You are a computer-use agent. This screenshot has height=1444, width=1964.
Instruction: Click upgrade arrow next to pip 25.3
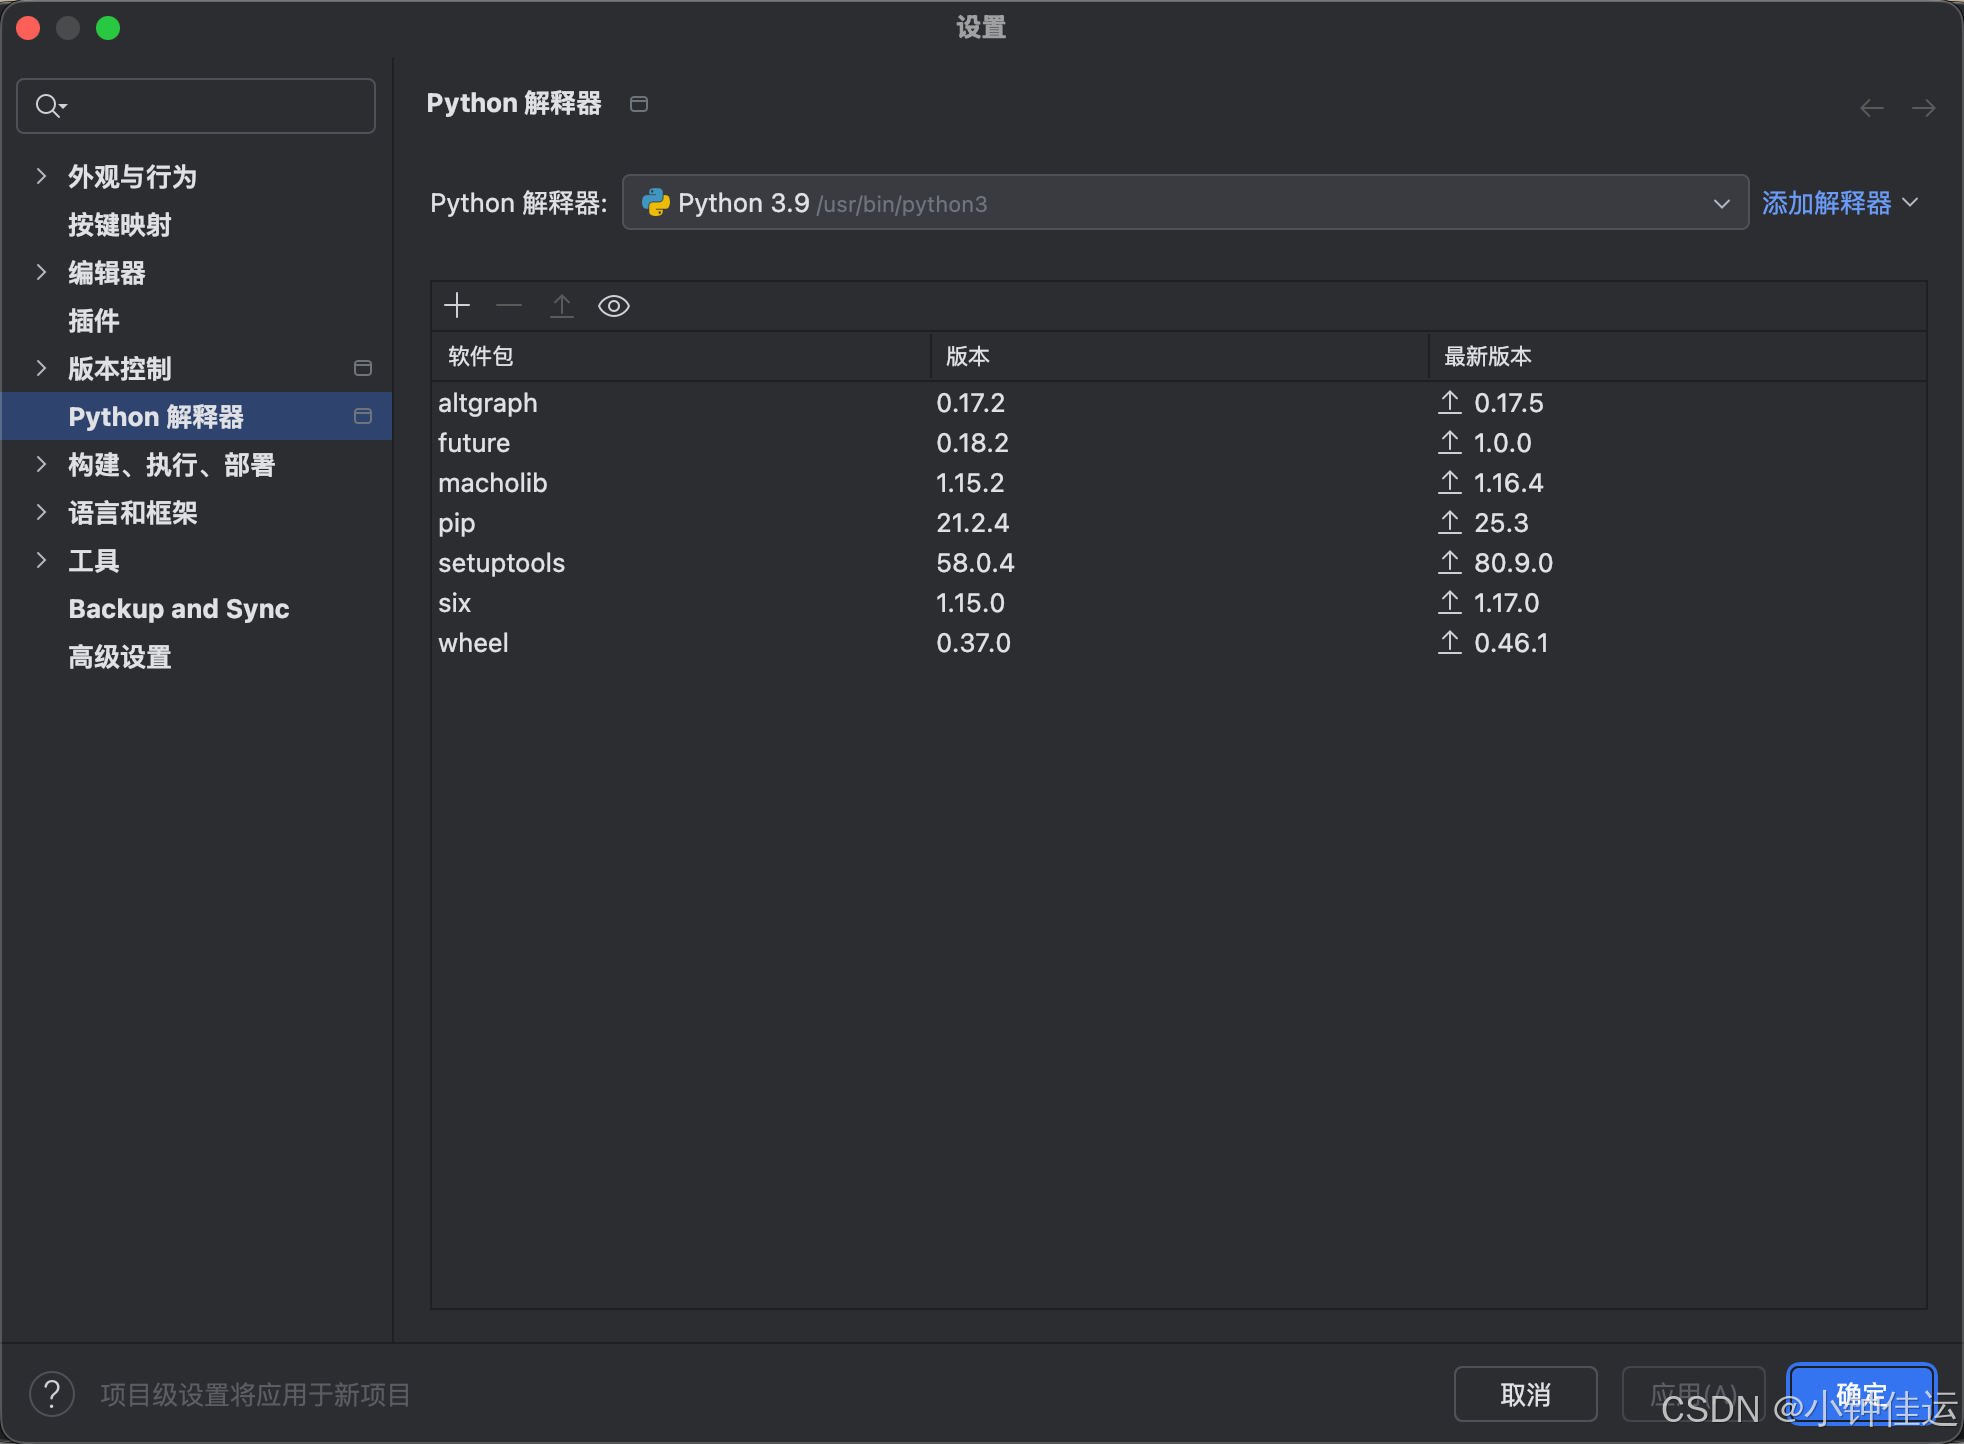[1450, 523]
